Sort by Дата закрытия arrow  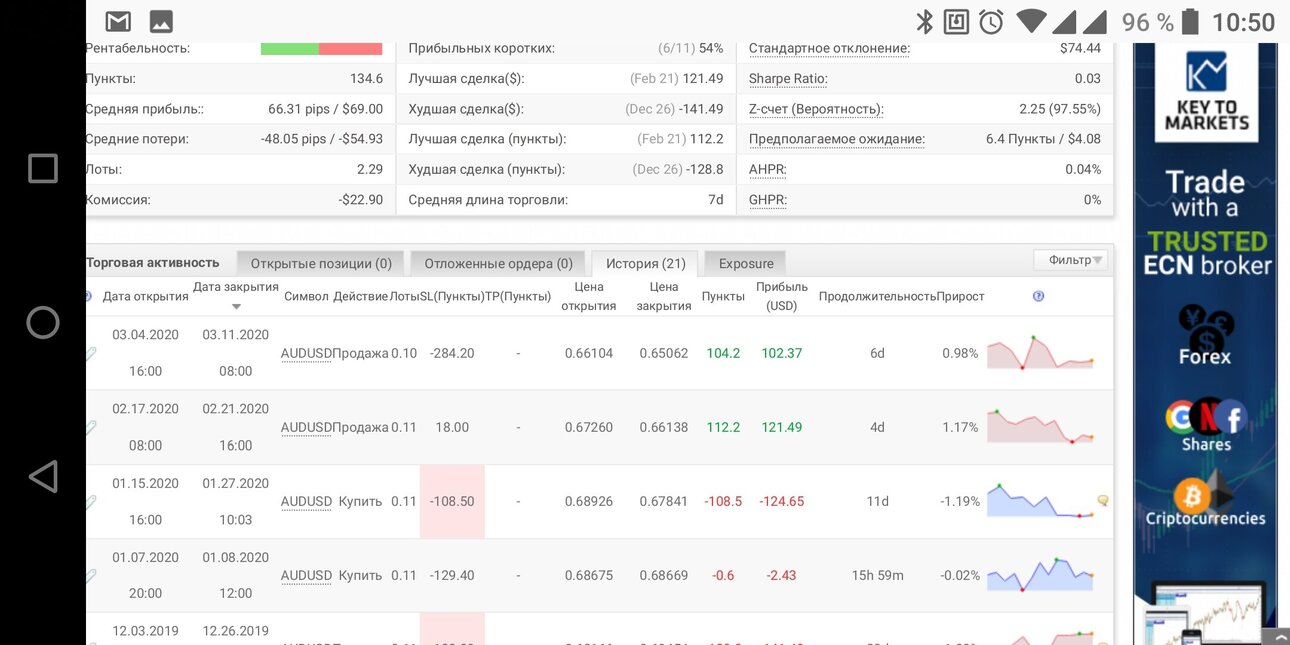click(236, 307)
